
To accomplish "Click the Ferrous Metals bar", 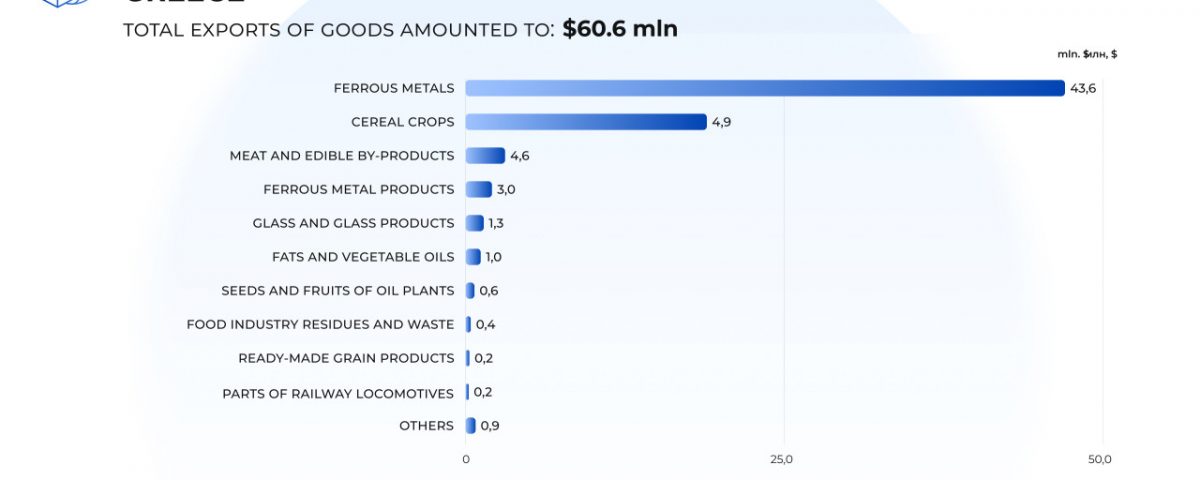I will 764,88.
